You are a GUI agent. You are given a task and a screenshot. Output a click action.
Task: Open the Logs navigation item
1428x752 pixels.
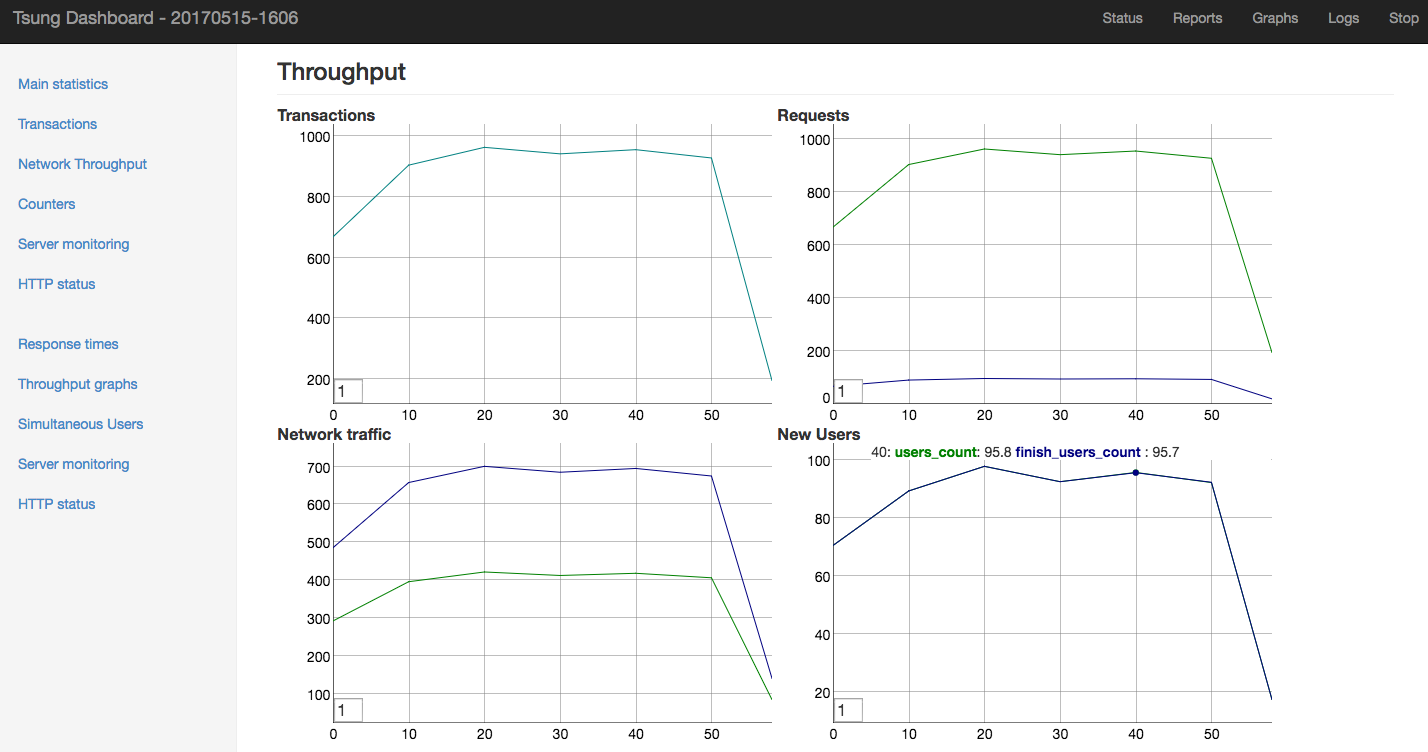pyautogui.click(x=1343, y=18)
